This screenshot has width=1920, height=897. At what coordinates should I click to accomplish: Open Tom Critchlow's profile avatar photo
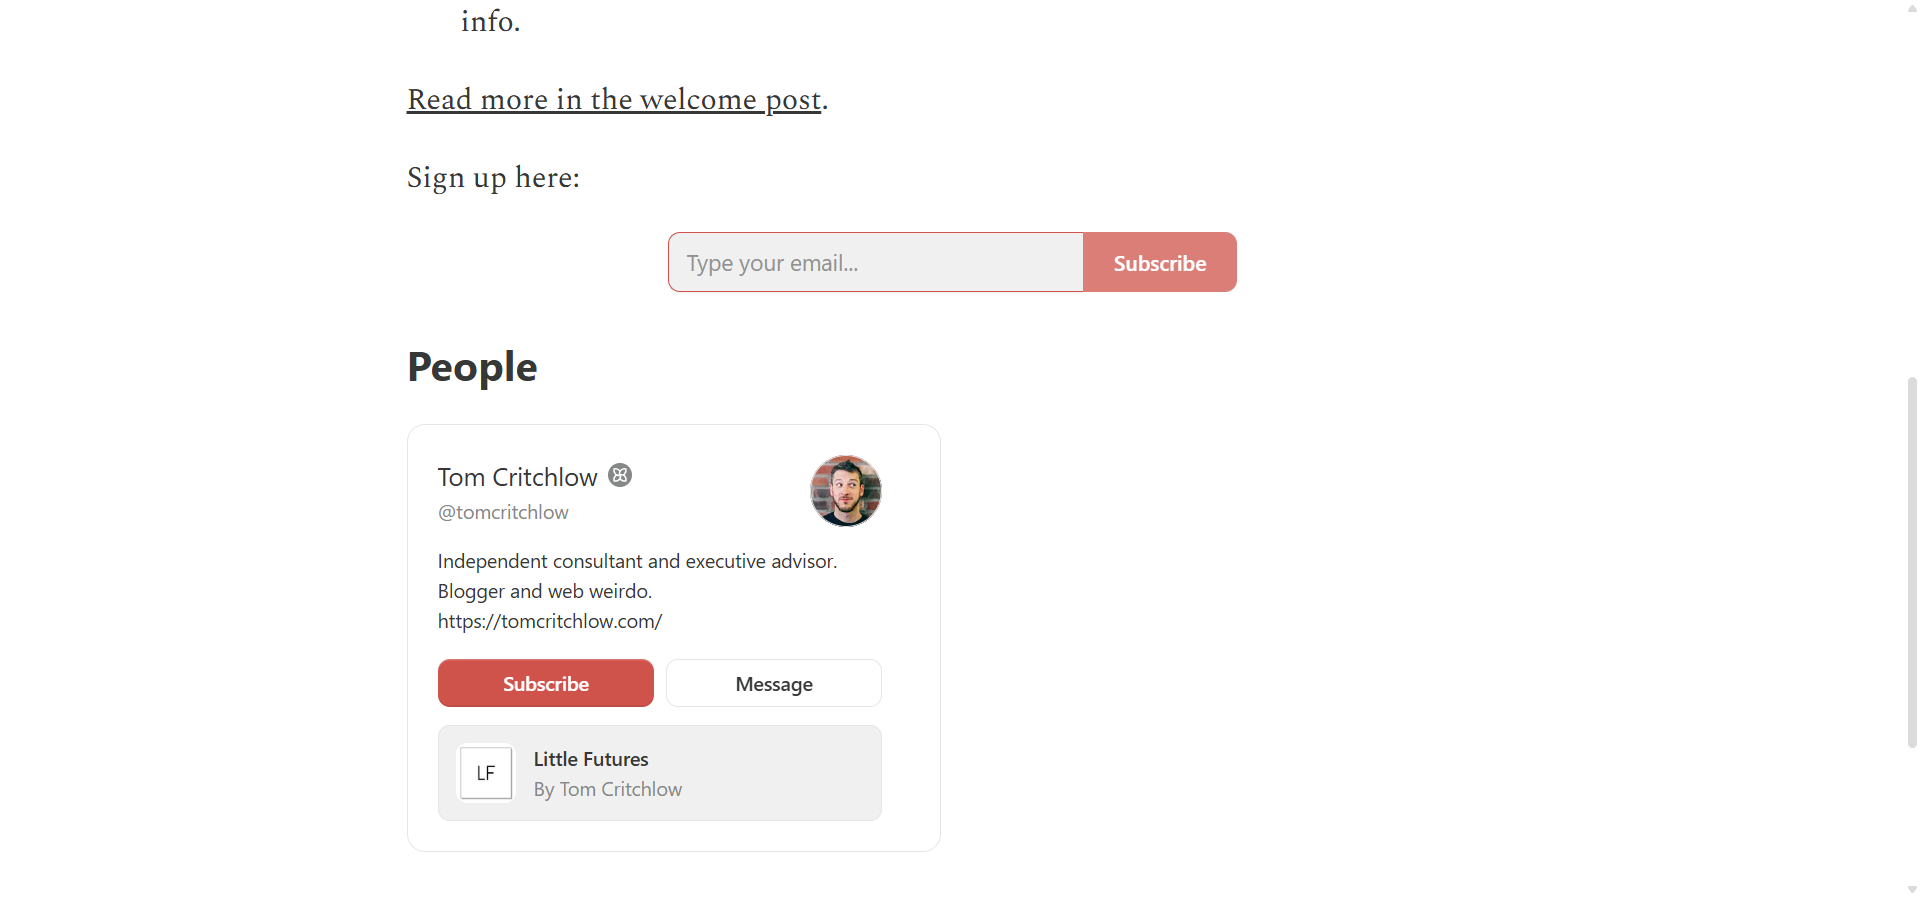[845, 491]
